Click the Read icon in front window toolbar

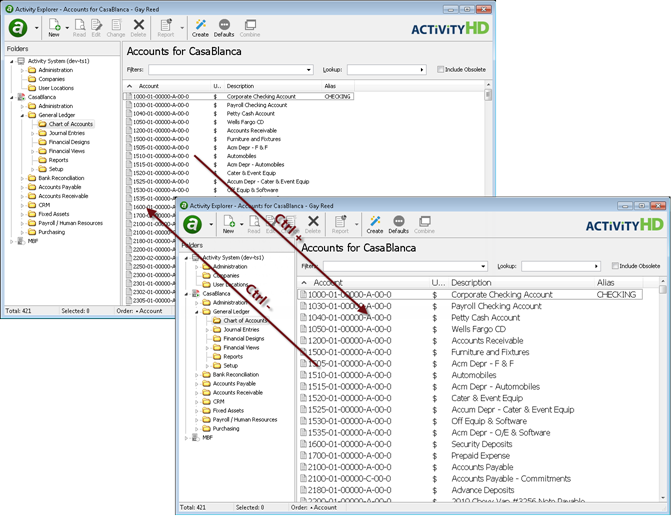[x=254, y=224]
